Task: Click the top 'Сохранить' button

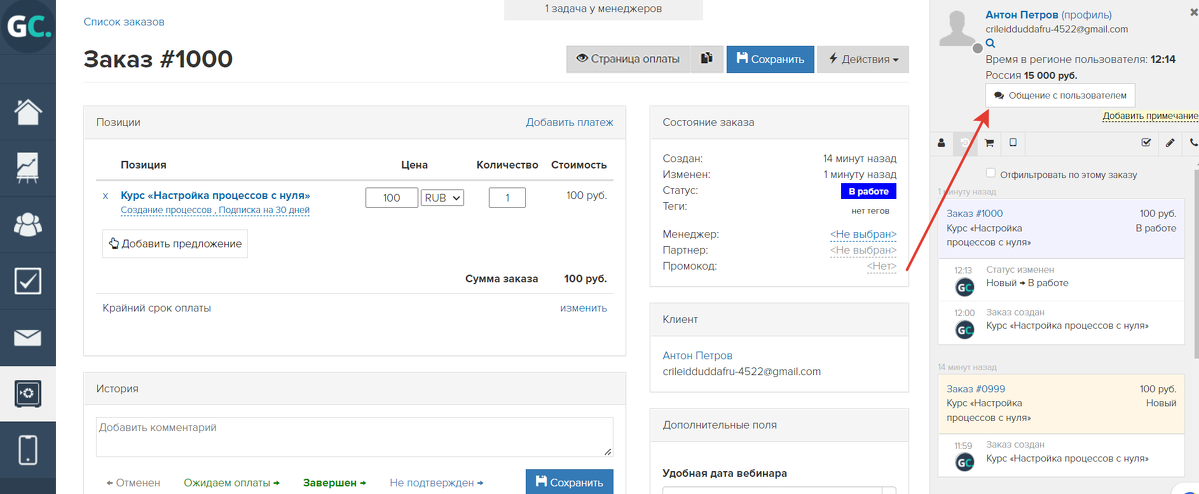Action: click(770, 59)
